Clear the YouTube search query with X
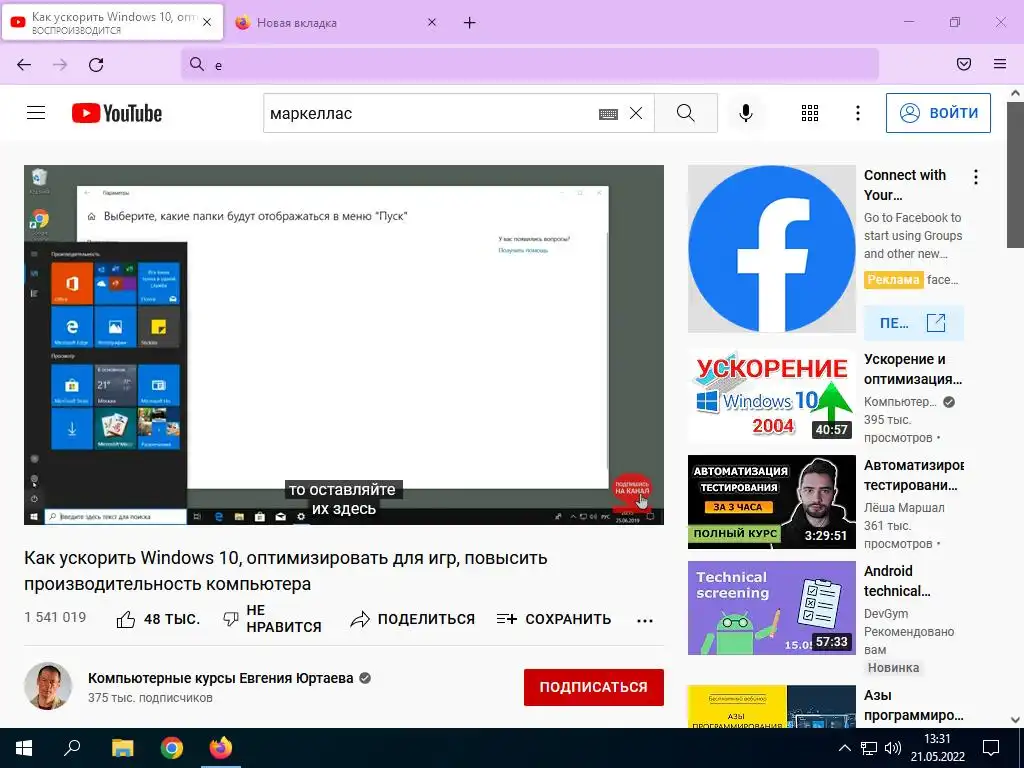 pos(635,113)
